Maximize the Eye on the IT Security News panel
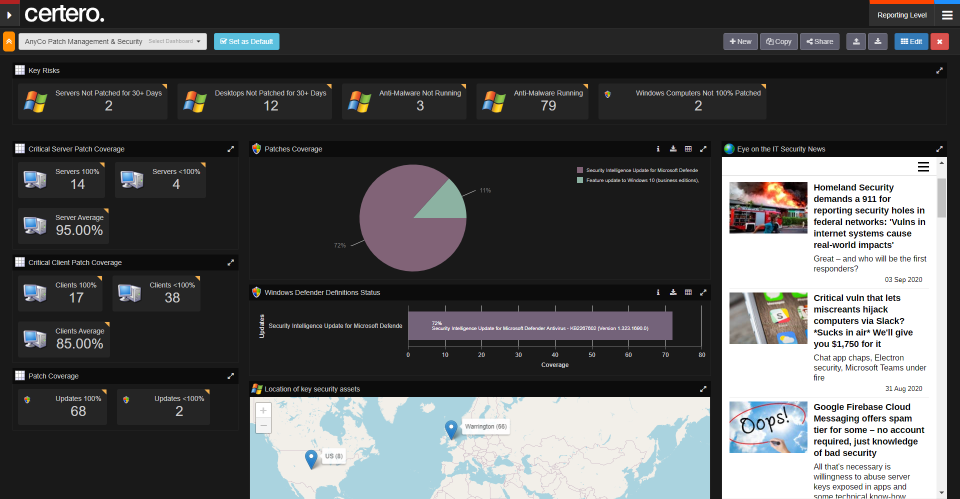The width and height of the screenshot is (960, 499). point(939,149)
